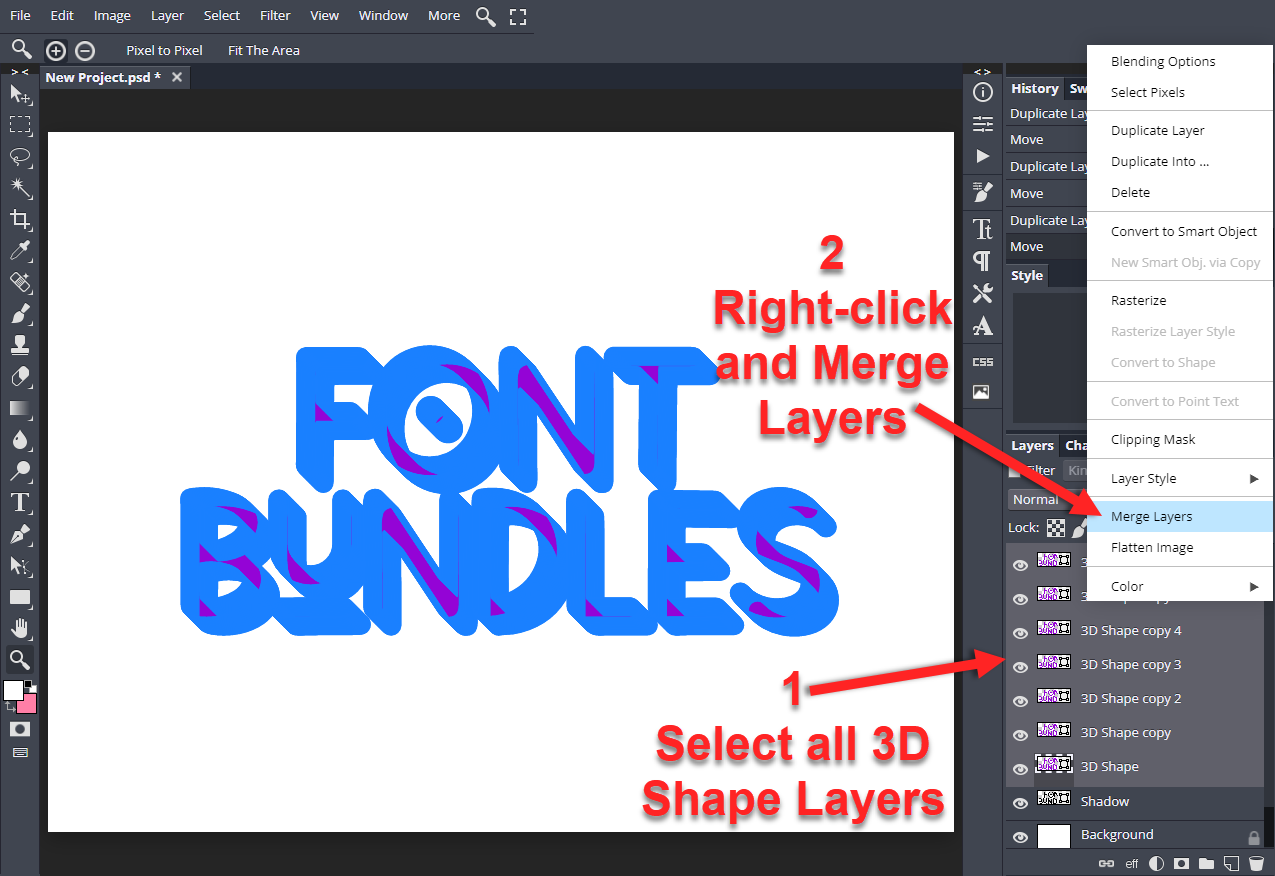The image size is (1275, 876).
Task: Open the Actions play panel icon
Action: point(983,156)
